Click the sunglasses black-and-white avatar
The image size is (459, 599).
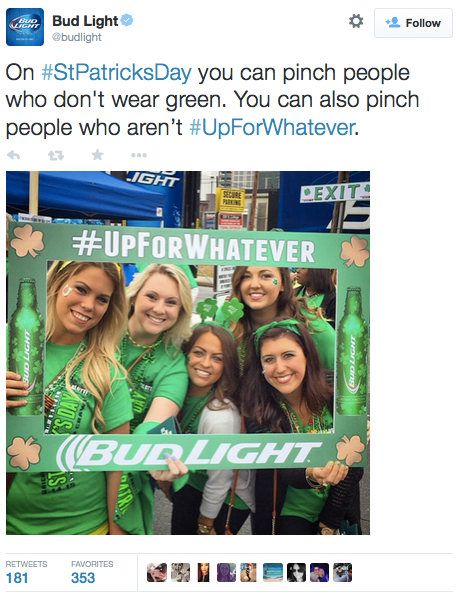(x=296, y=572)
